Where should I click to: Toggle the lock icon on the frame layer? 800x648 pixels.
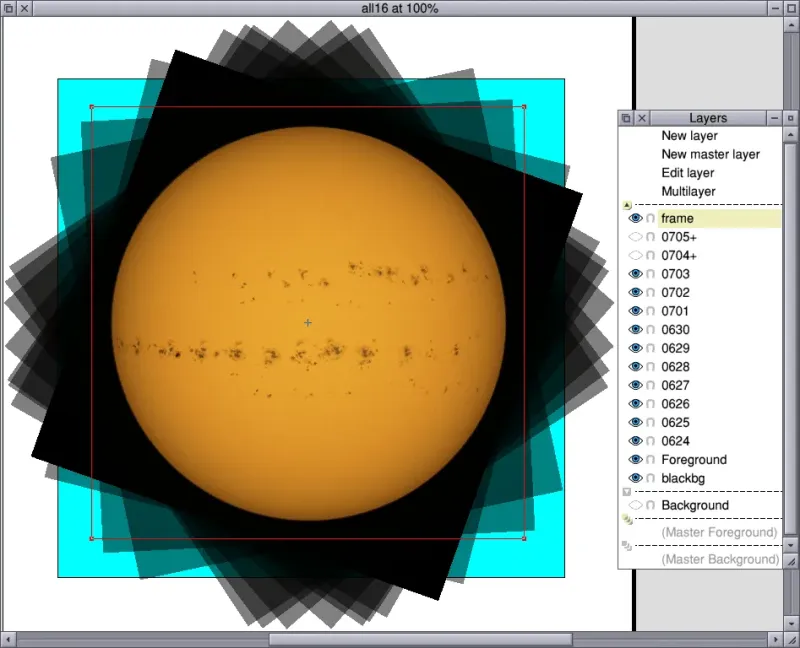[x=651, y=218]
